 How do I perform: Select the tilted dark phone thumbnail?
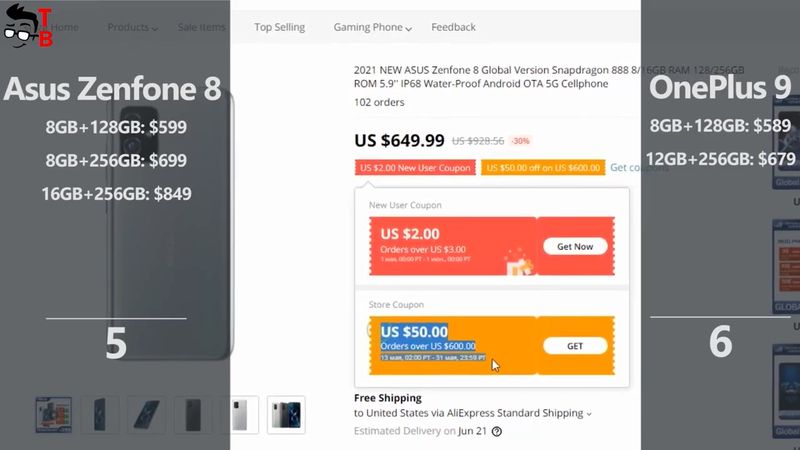point(146,415)
